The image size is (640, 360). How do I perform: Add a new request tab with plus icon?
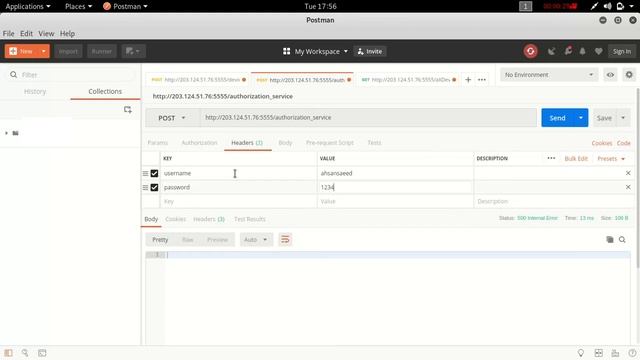pyautogui.click(x=468, y=80)
